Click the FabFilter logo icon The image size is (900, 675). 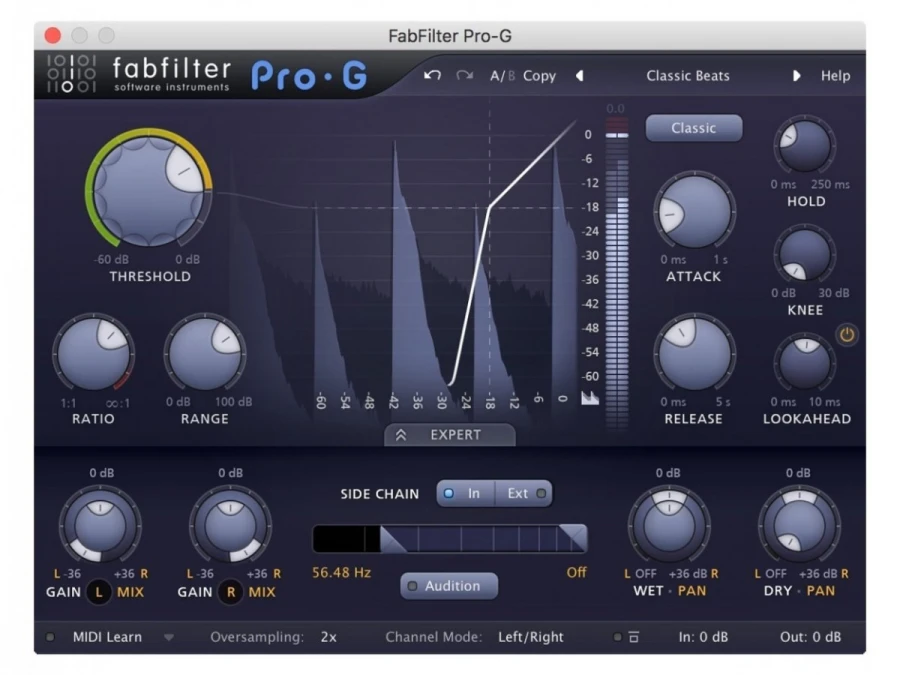coord(71,74)
